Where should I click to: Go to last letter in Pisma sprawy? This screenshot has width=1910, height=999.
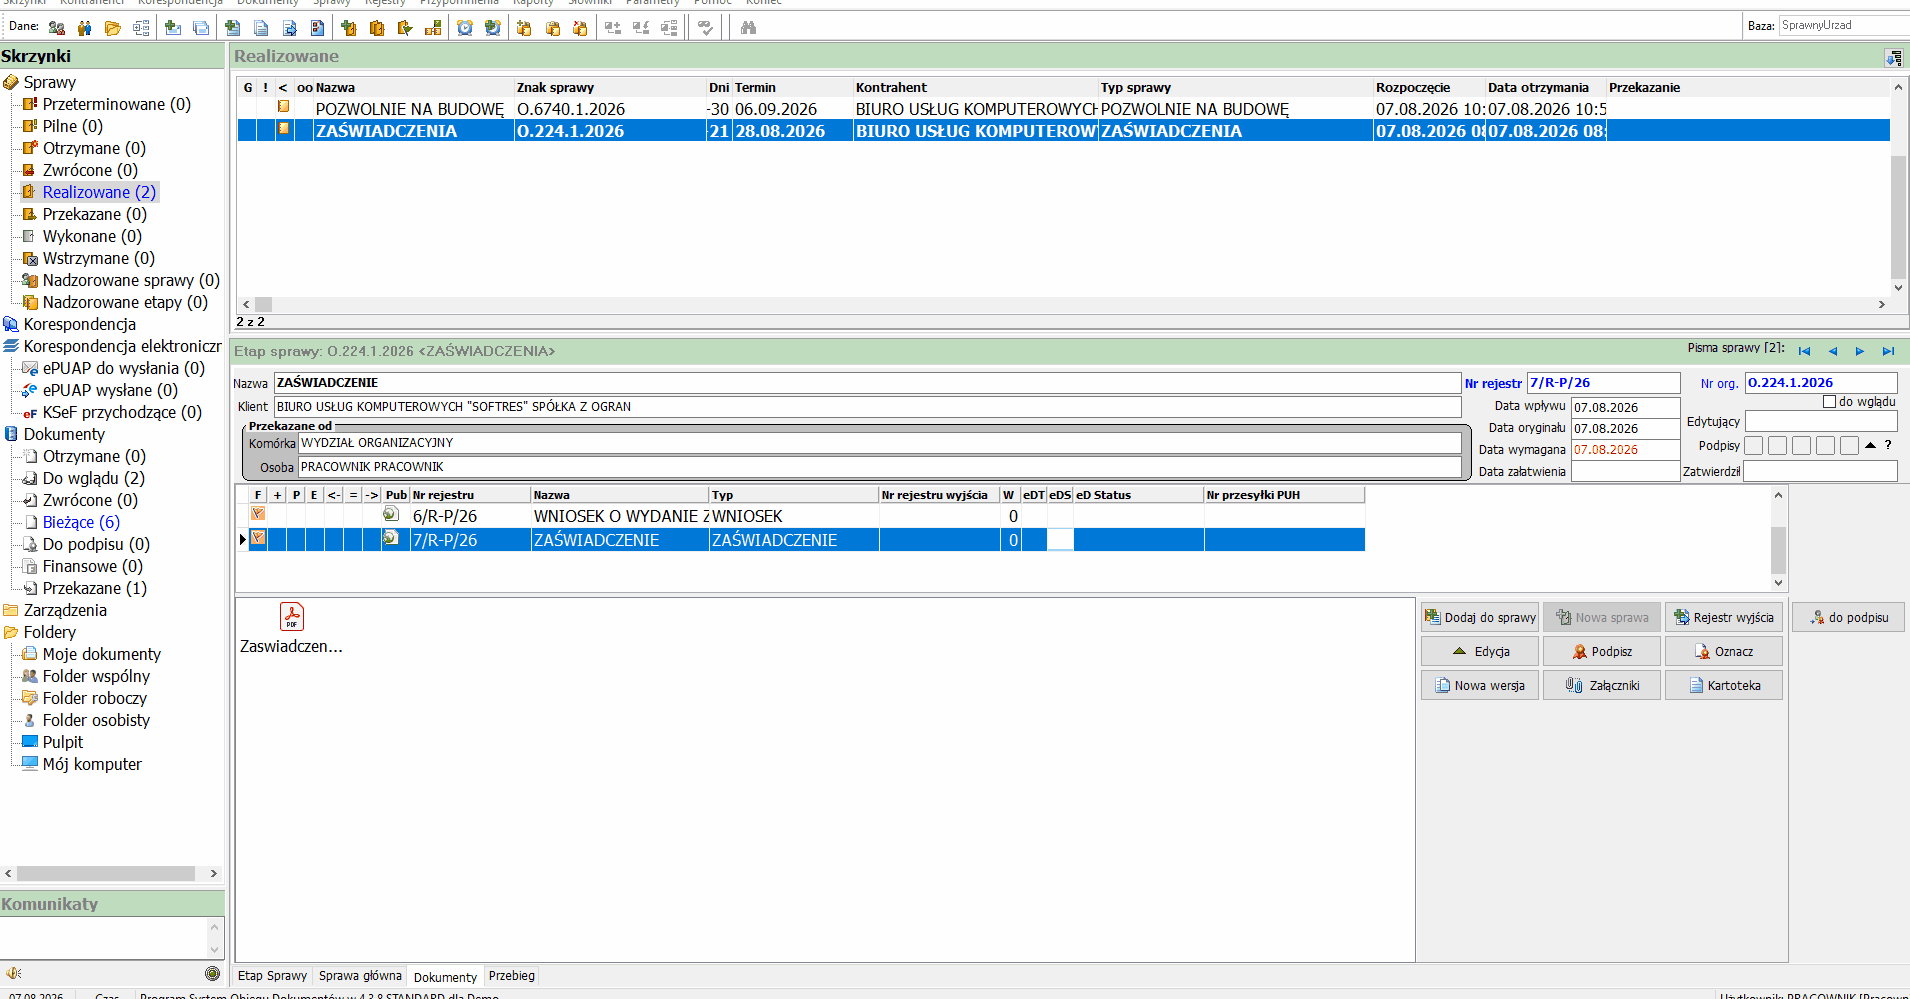coord(1888,351)
